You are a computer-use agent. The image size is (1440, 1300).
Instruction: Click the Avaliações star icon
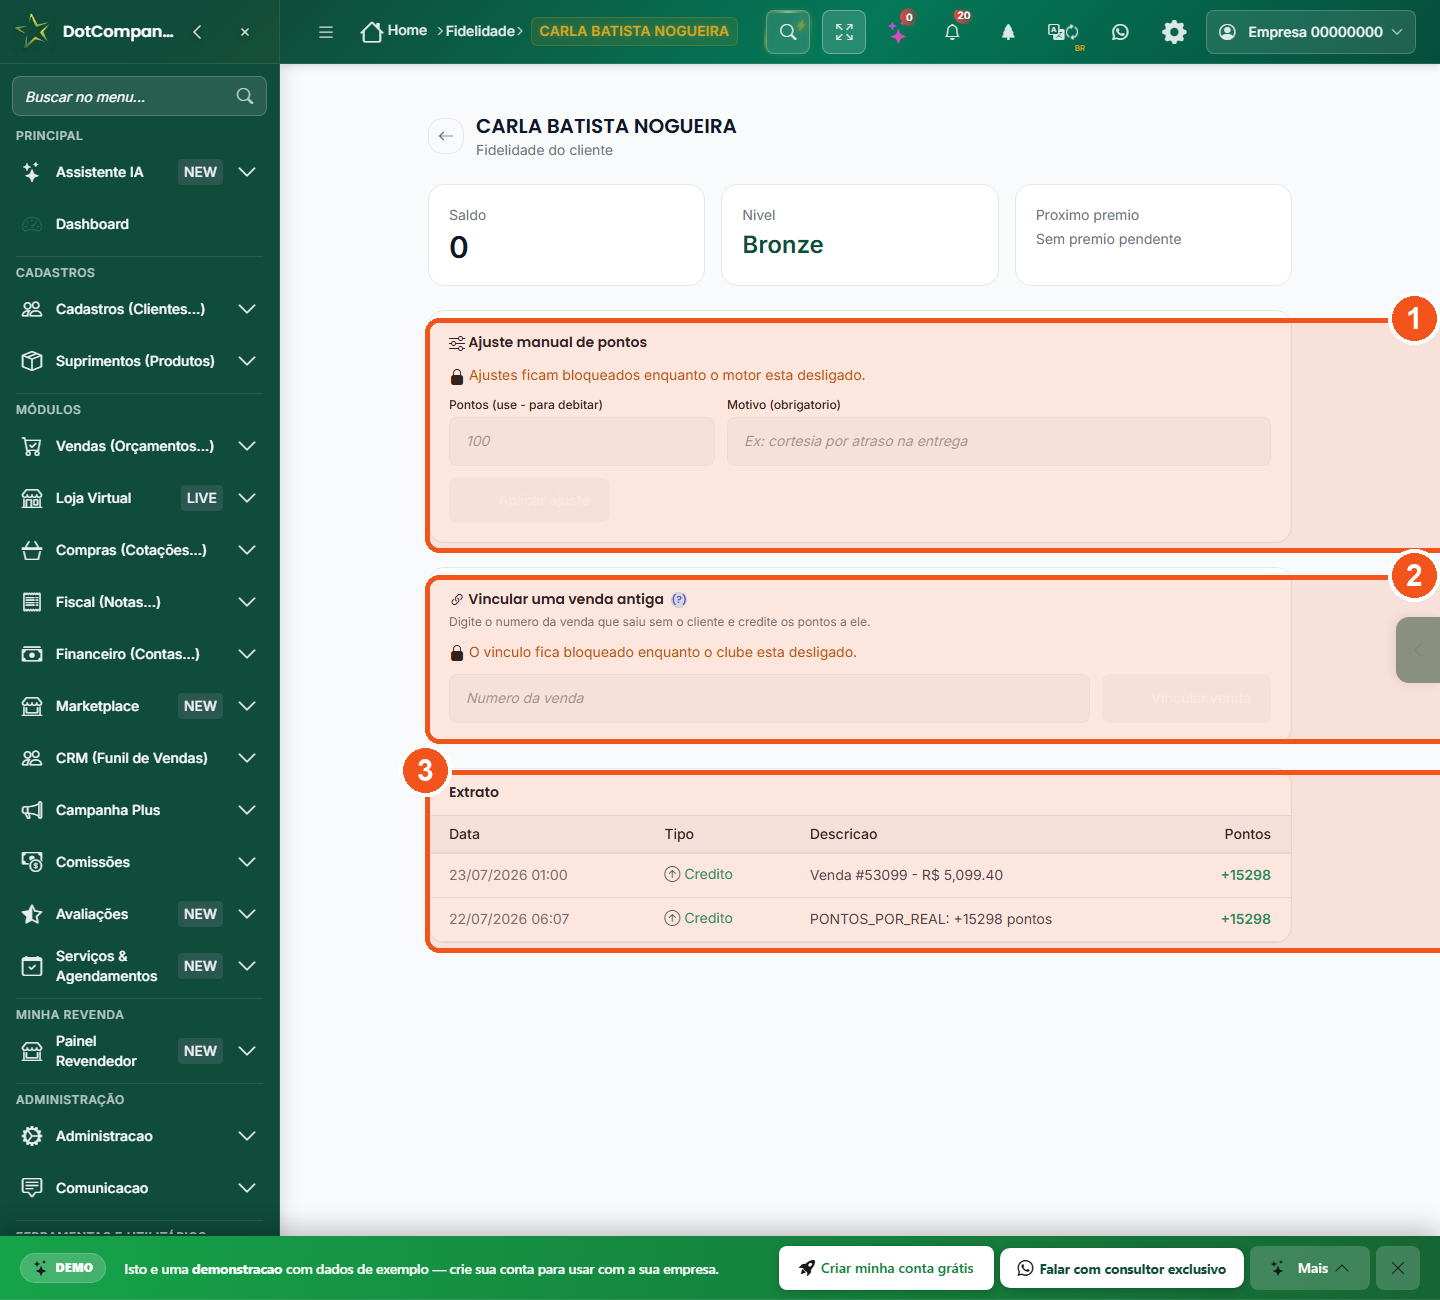[32, 914]
